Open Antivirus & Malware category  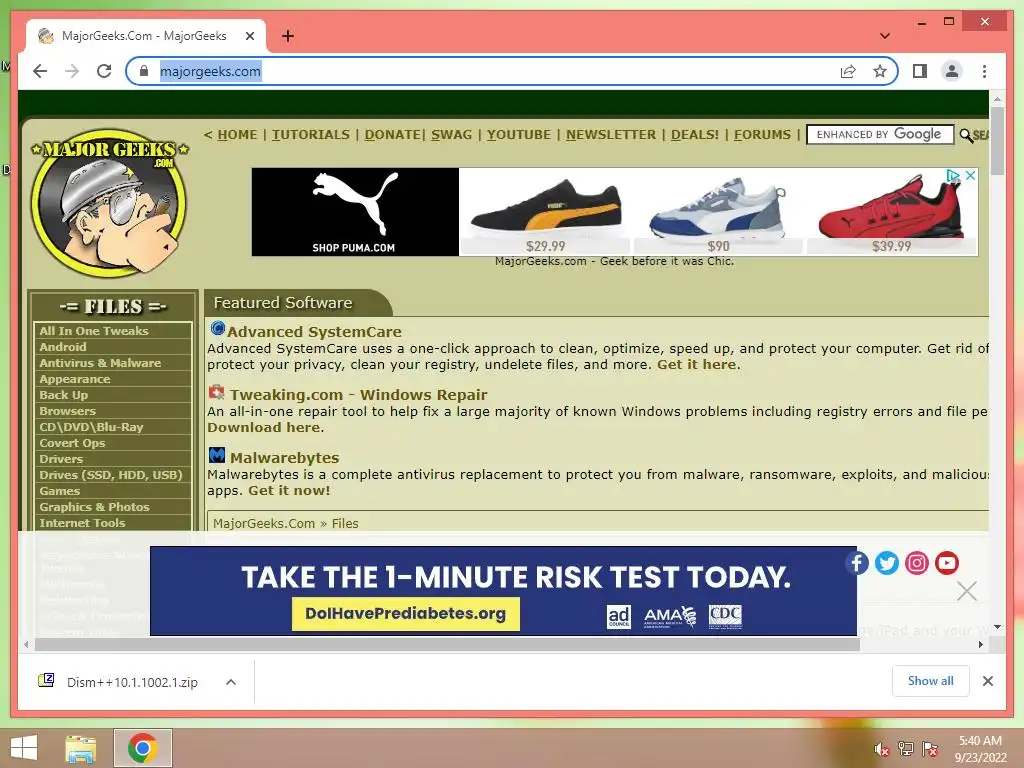pyautogui.click(x=100, y=363)
